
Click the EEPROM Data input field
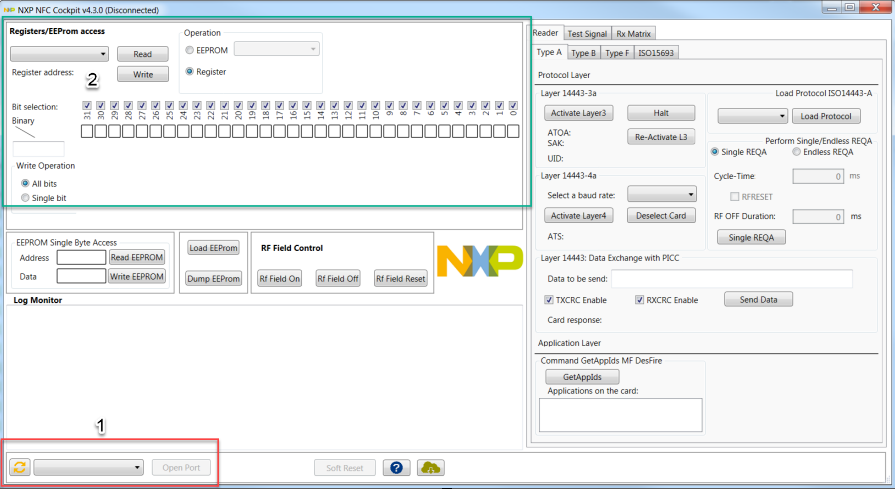coord(81,276)
